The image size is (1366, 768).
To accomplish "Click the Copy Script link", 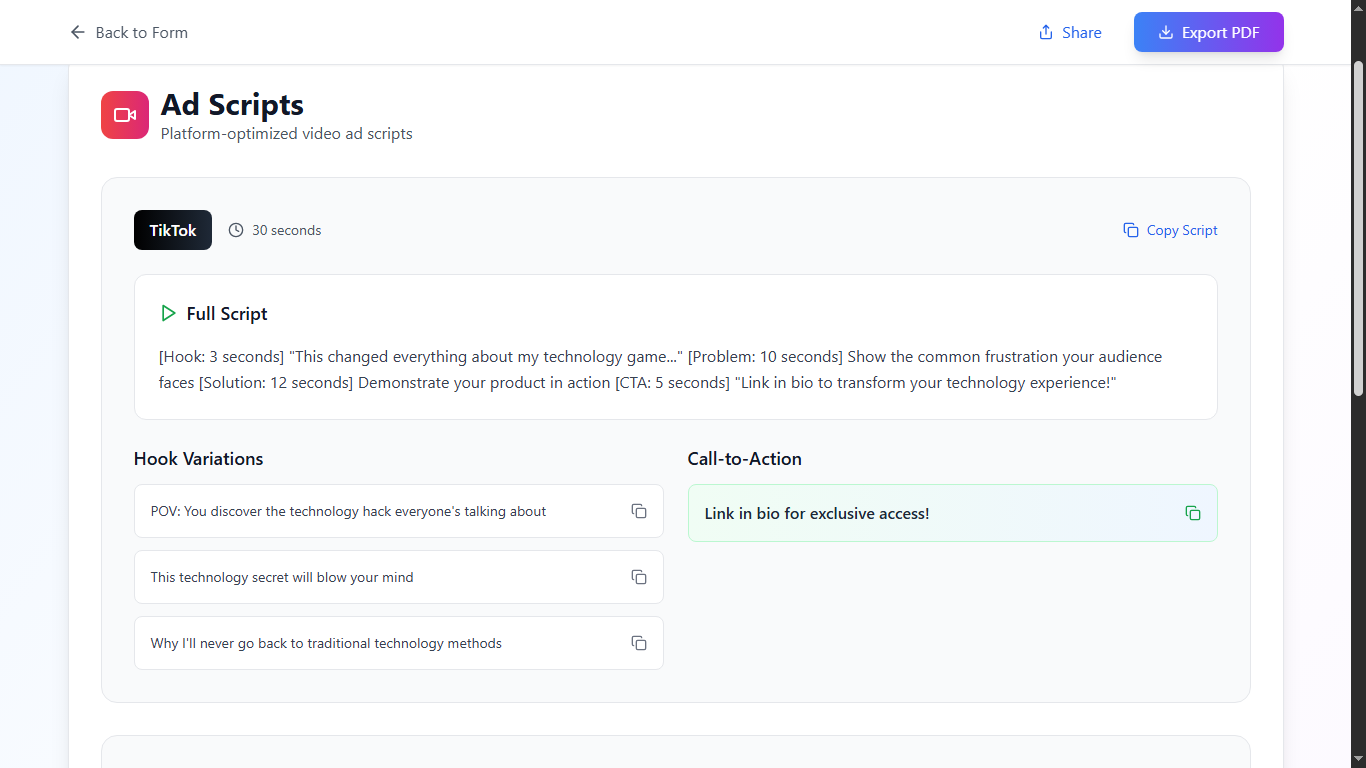I will point(1181,230).
